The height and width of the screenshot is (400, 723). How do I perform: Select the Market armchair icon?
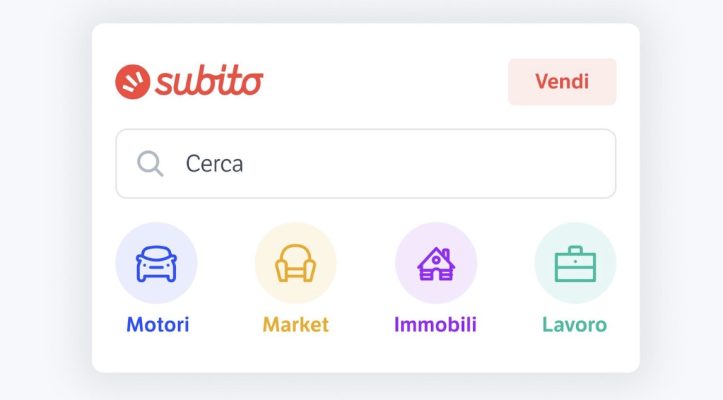point(296,264)
